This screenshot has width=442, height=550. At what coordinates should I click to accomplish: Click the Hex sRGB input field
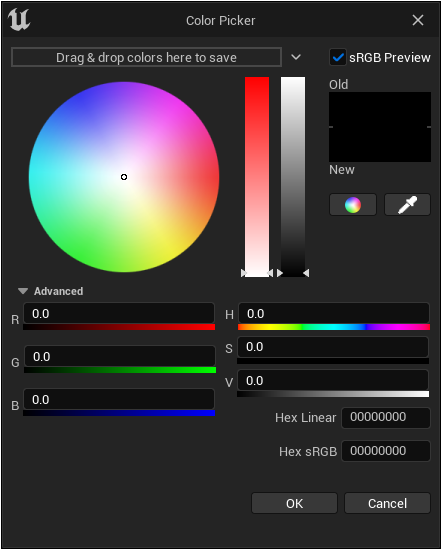click(386, 451)
